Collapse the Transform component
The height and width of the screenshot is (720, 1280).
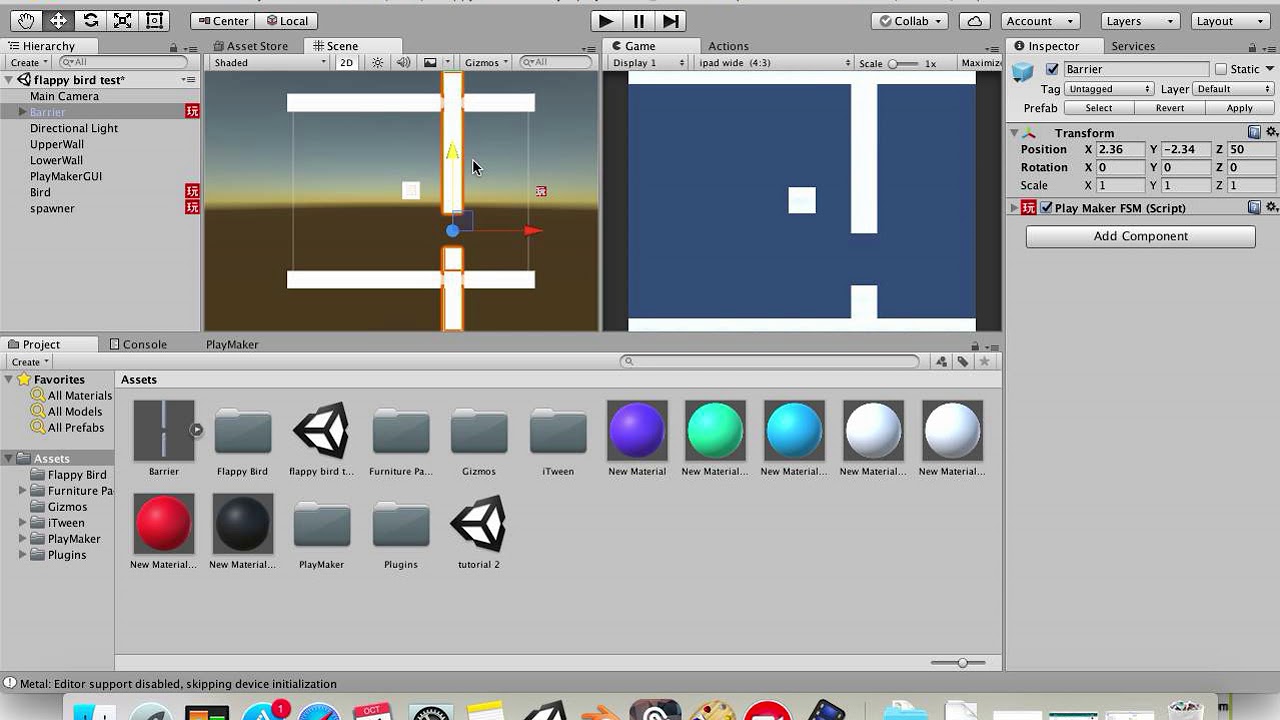pyautogui.click(x=1014, y=132)
